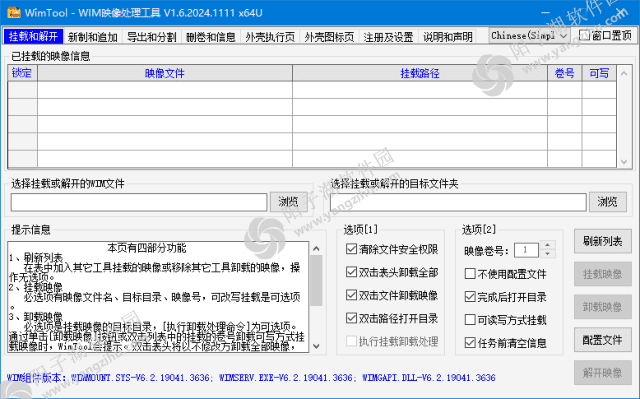Open the 导出和分割 tab

point(151,37)
